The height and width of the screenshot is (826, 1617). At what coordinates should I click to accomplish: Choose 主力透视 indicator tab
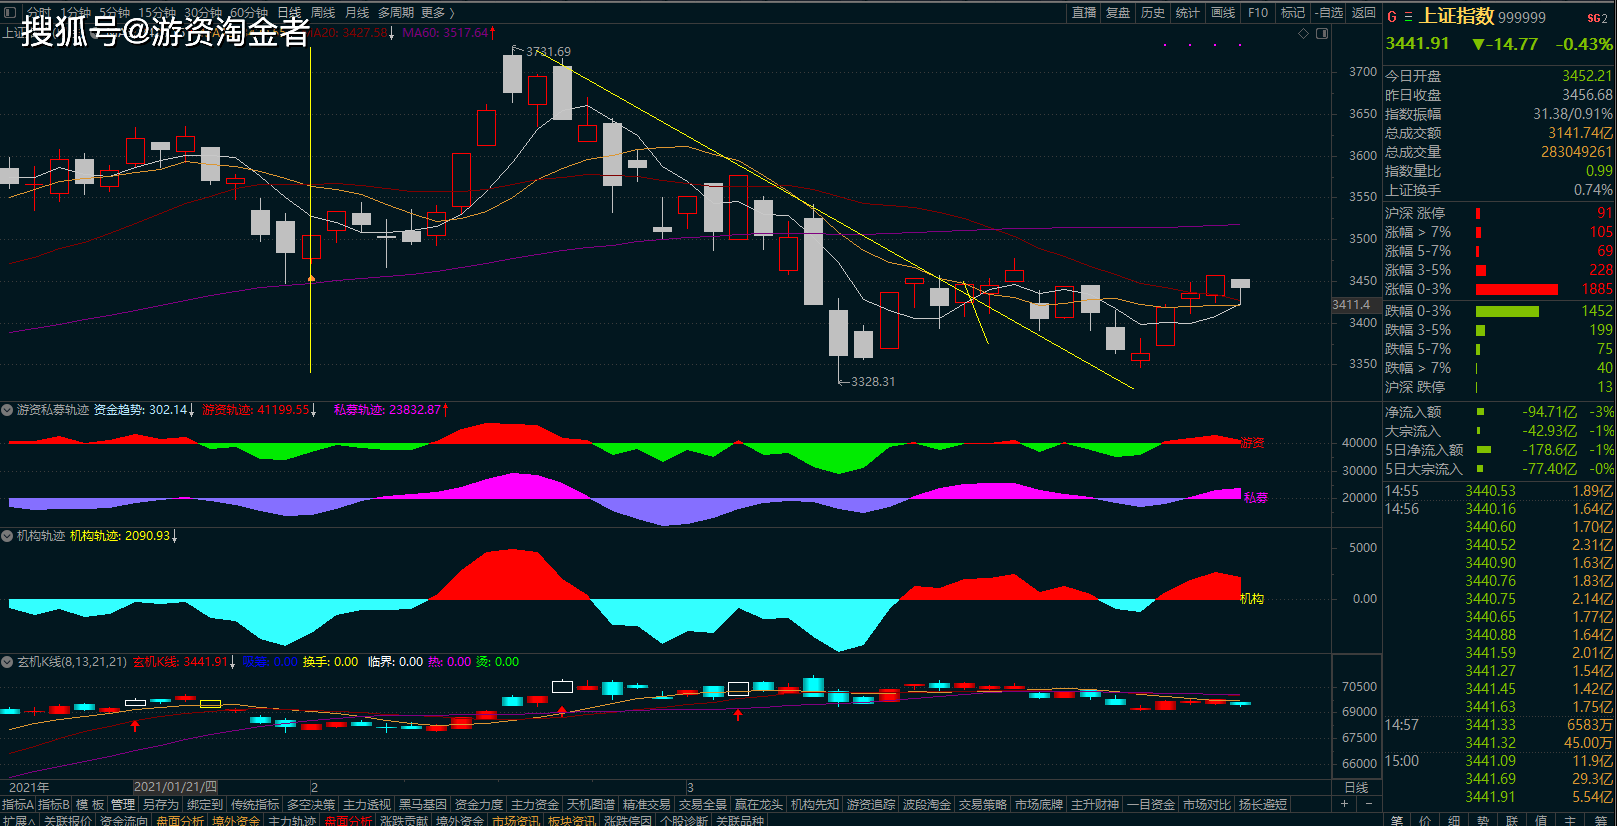click(x=367, y=805)
